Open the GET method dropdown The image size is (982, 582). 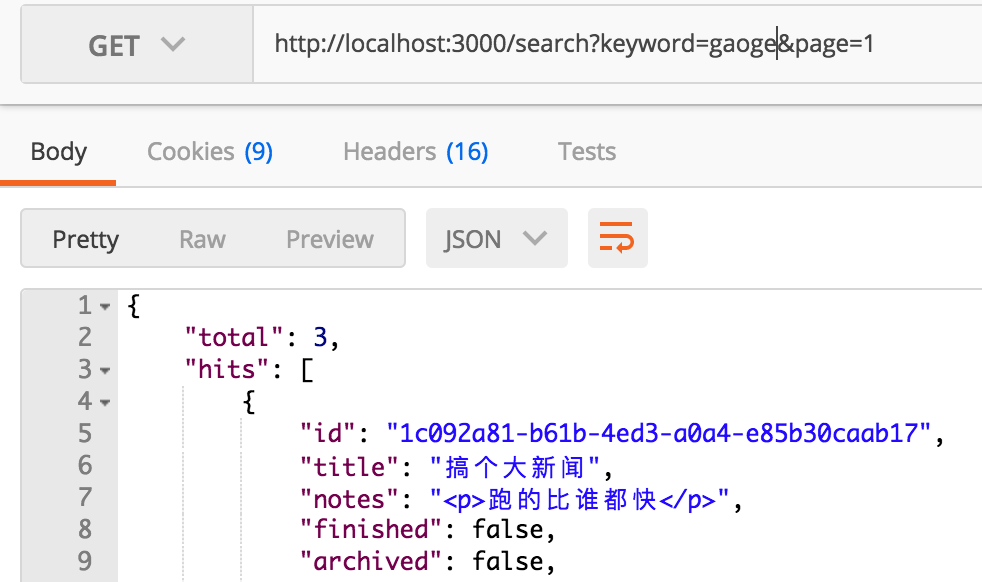click(x=137, y=46)
